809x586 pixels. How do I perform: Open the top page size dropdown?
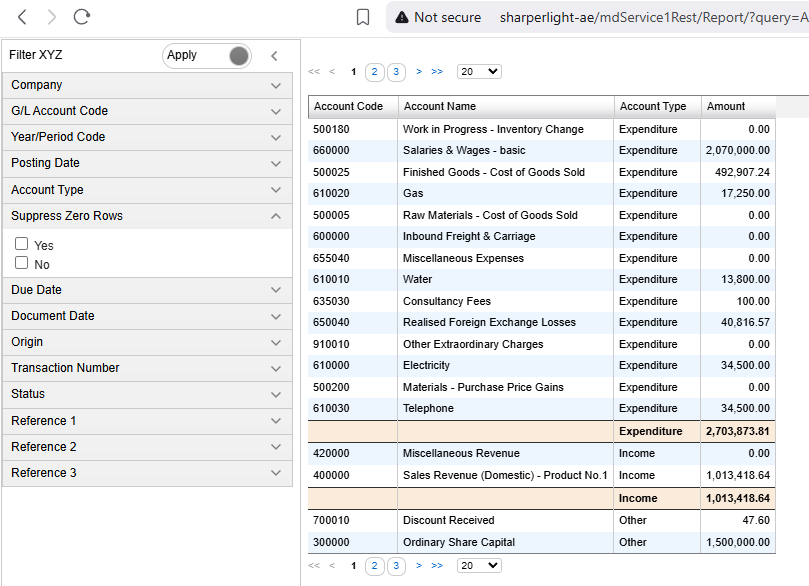(x=479, y=72)
